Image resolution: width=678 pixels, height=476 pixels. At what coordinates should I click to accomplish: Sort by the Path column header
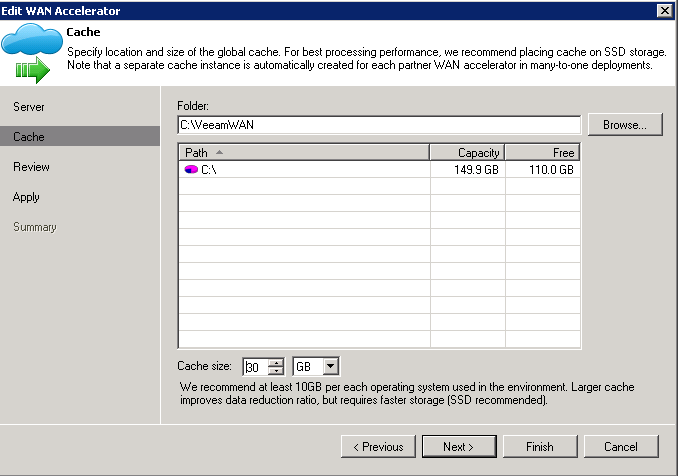(x=304, y=153)
